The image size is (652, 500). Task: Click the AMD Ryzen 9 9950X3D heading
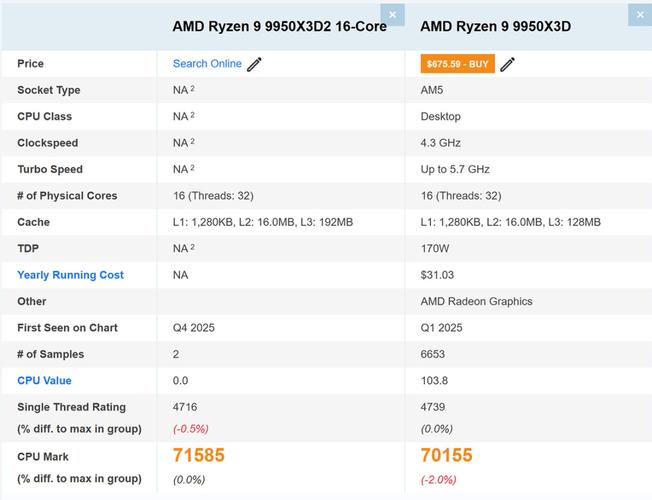coord(495,27)
